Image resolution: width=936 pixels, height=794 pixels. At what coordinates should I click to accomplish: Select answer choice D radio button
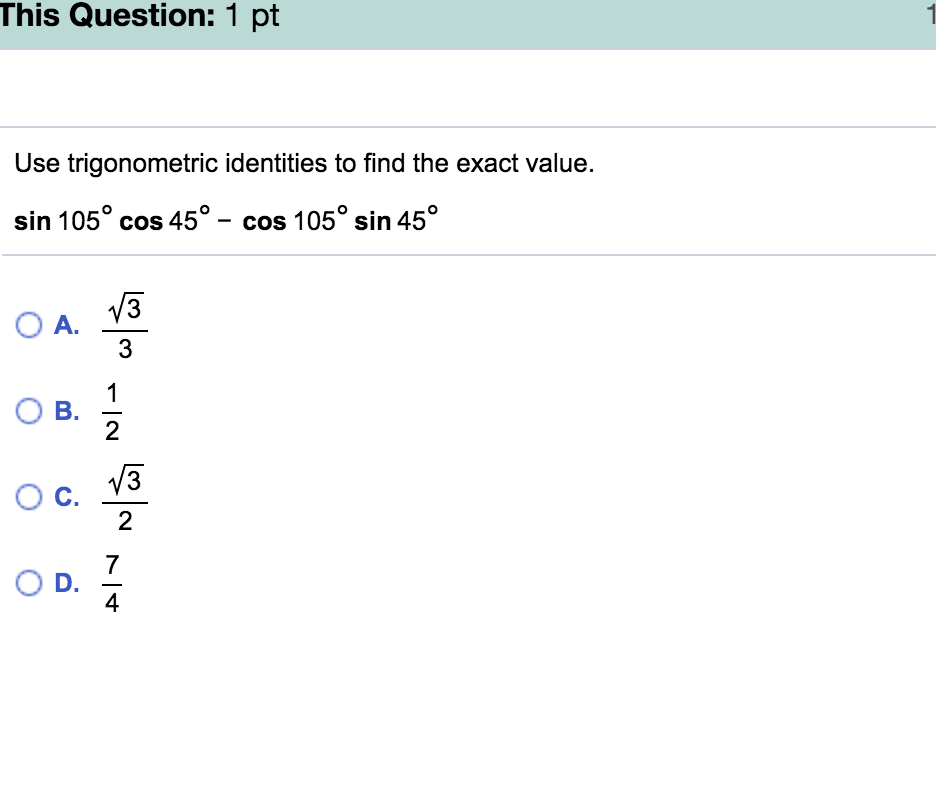[x=29, y=582]
